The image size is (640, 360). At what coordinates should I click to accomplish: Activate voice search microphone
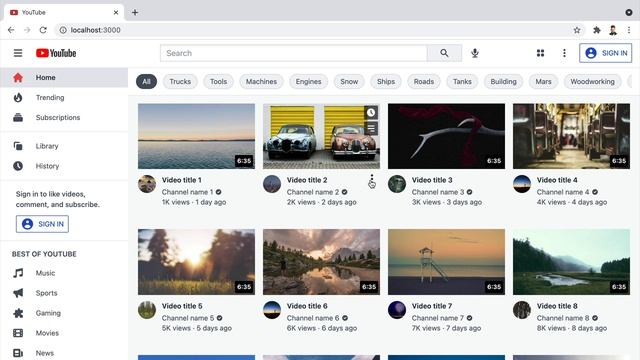[x=475, y=53]
